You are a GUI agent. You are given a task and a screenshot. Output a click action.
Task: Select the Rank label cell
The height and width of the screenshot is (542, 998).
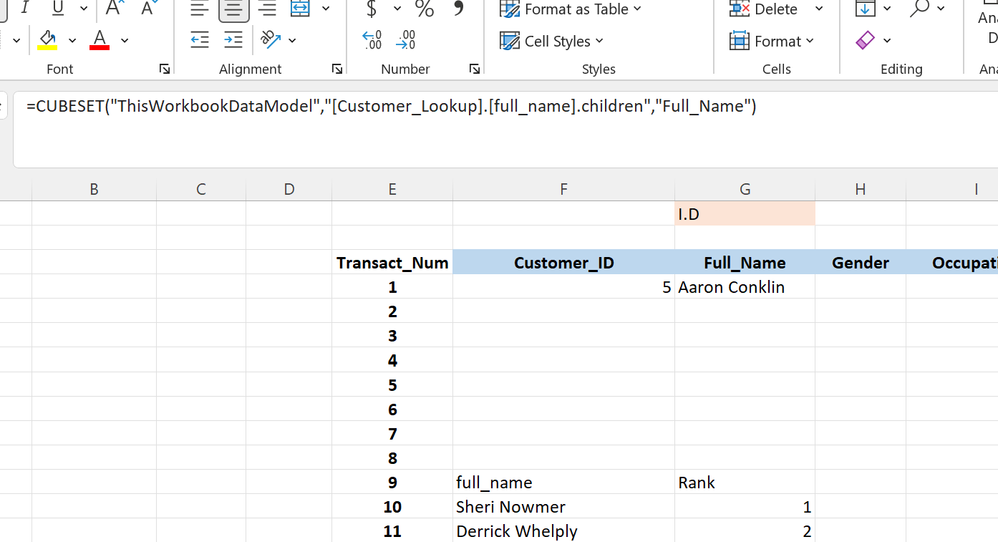pos(745,482)
